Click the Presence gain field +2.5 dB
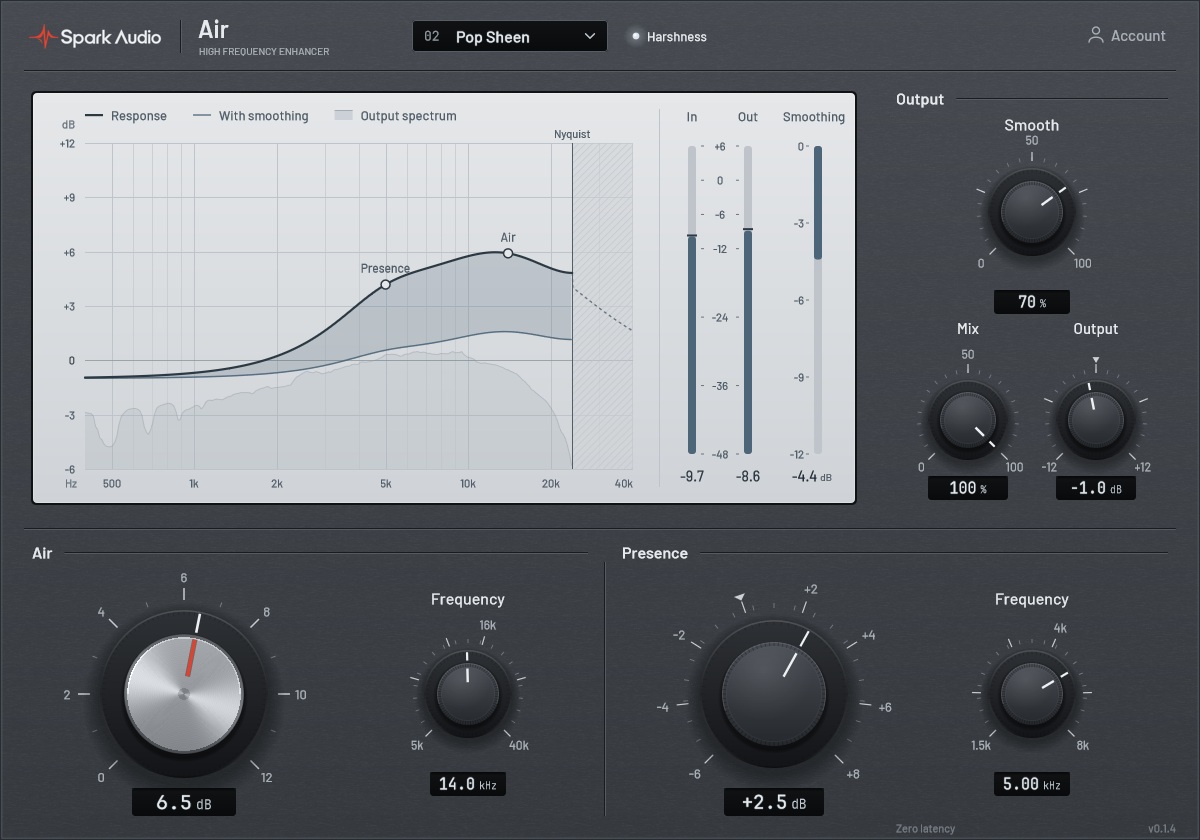The image size is (1200, 840). pos(773,802)
